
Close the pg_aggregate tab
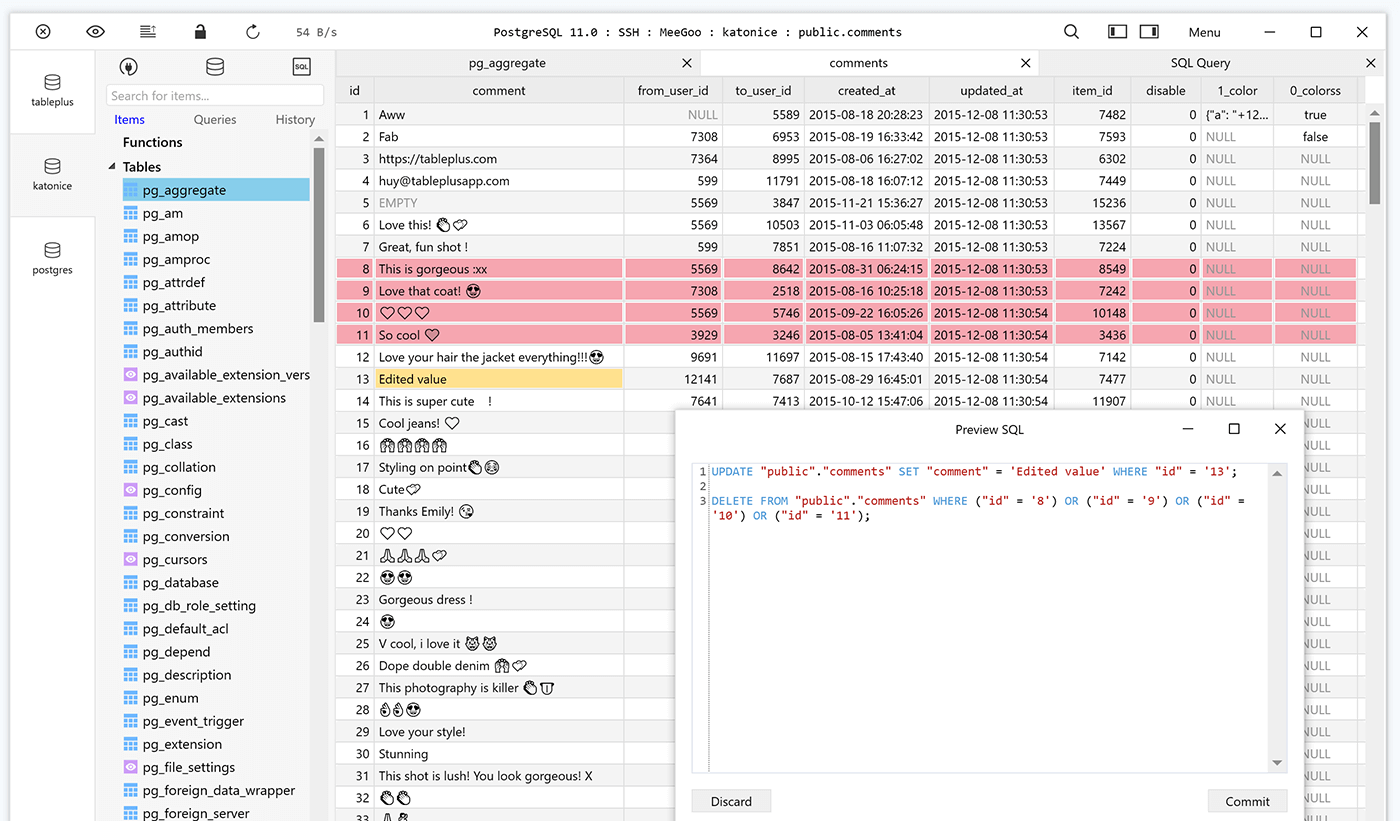tap(687, 63)
